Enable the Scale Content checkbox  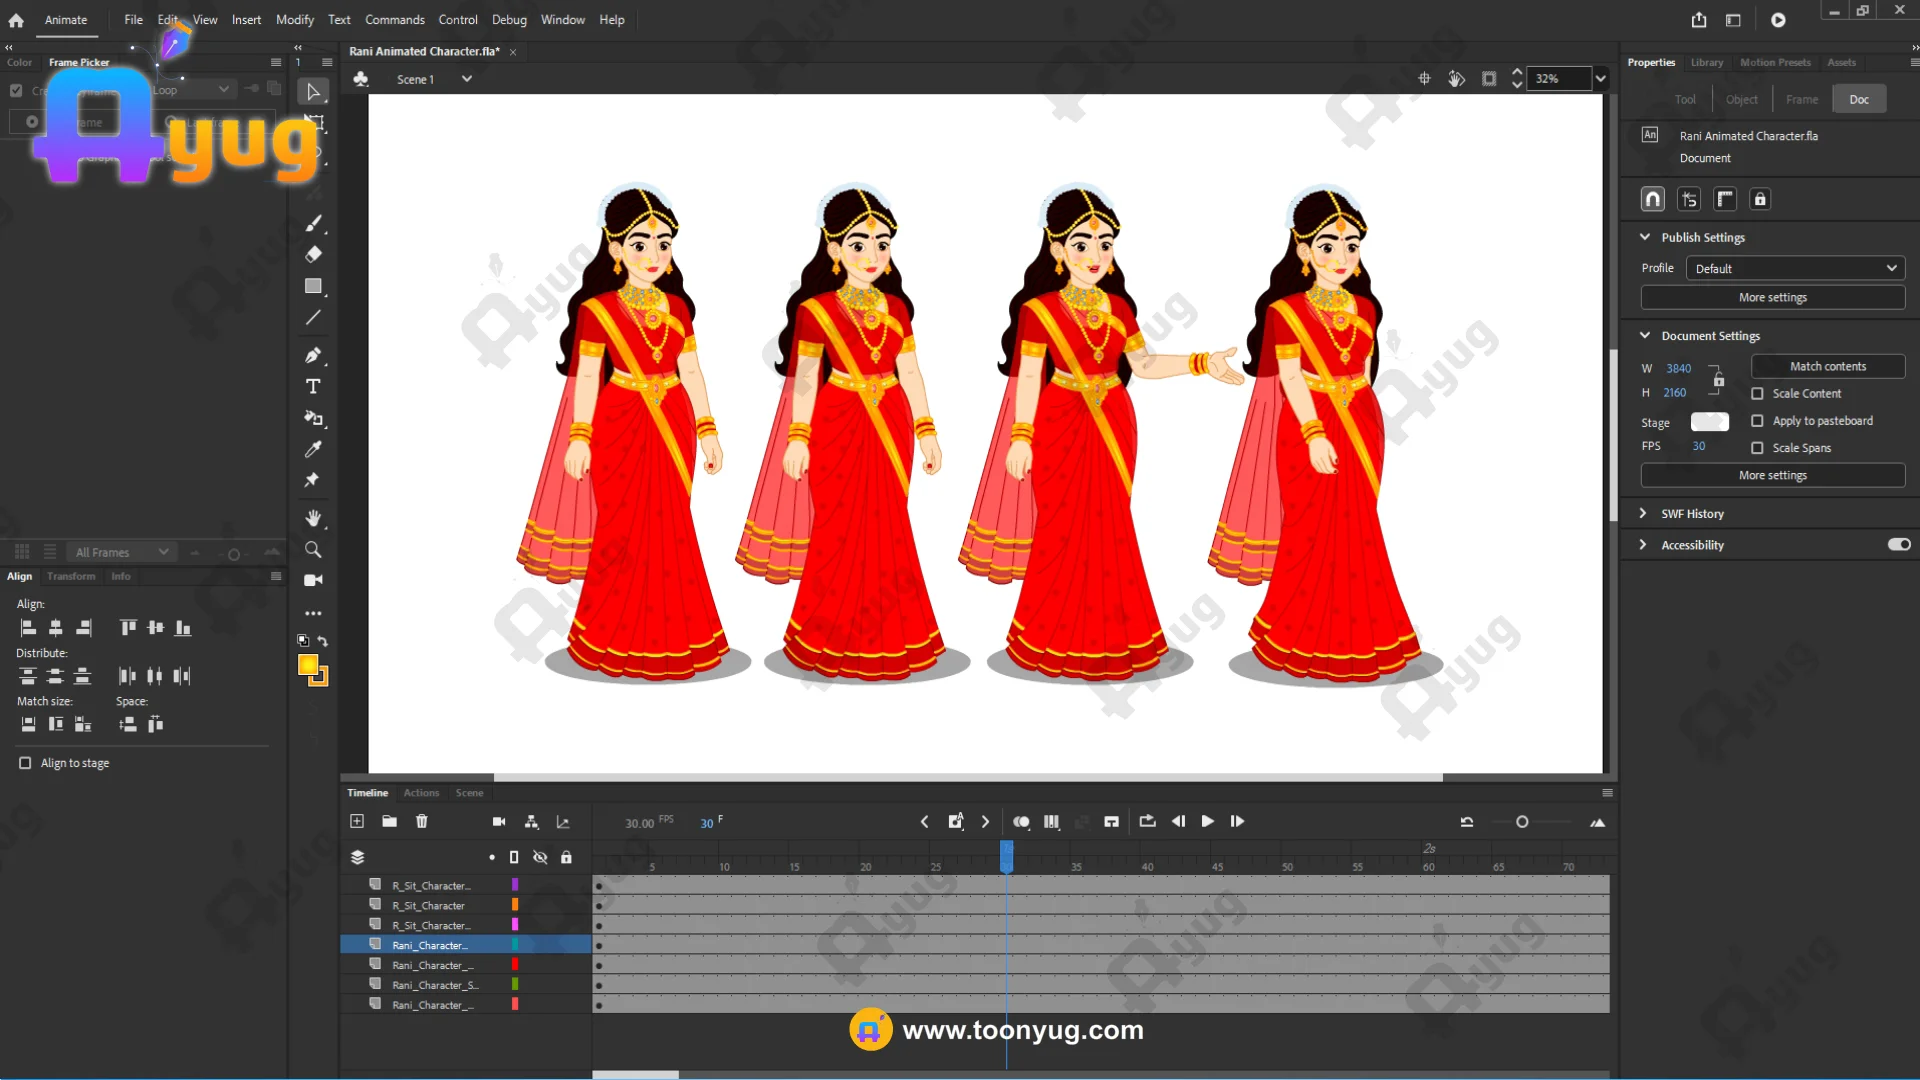click(1757, 394)
